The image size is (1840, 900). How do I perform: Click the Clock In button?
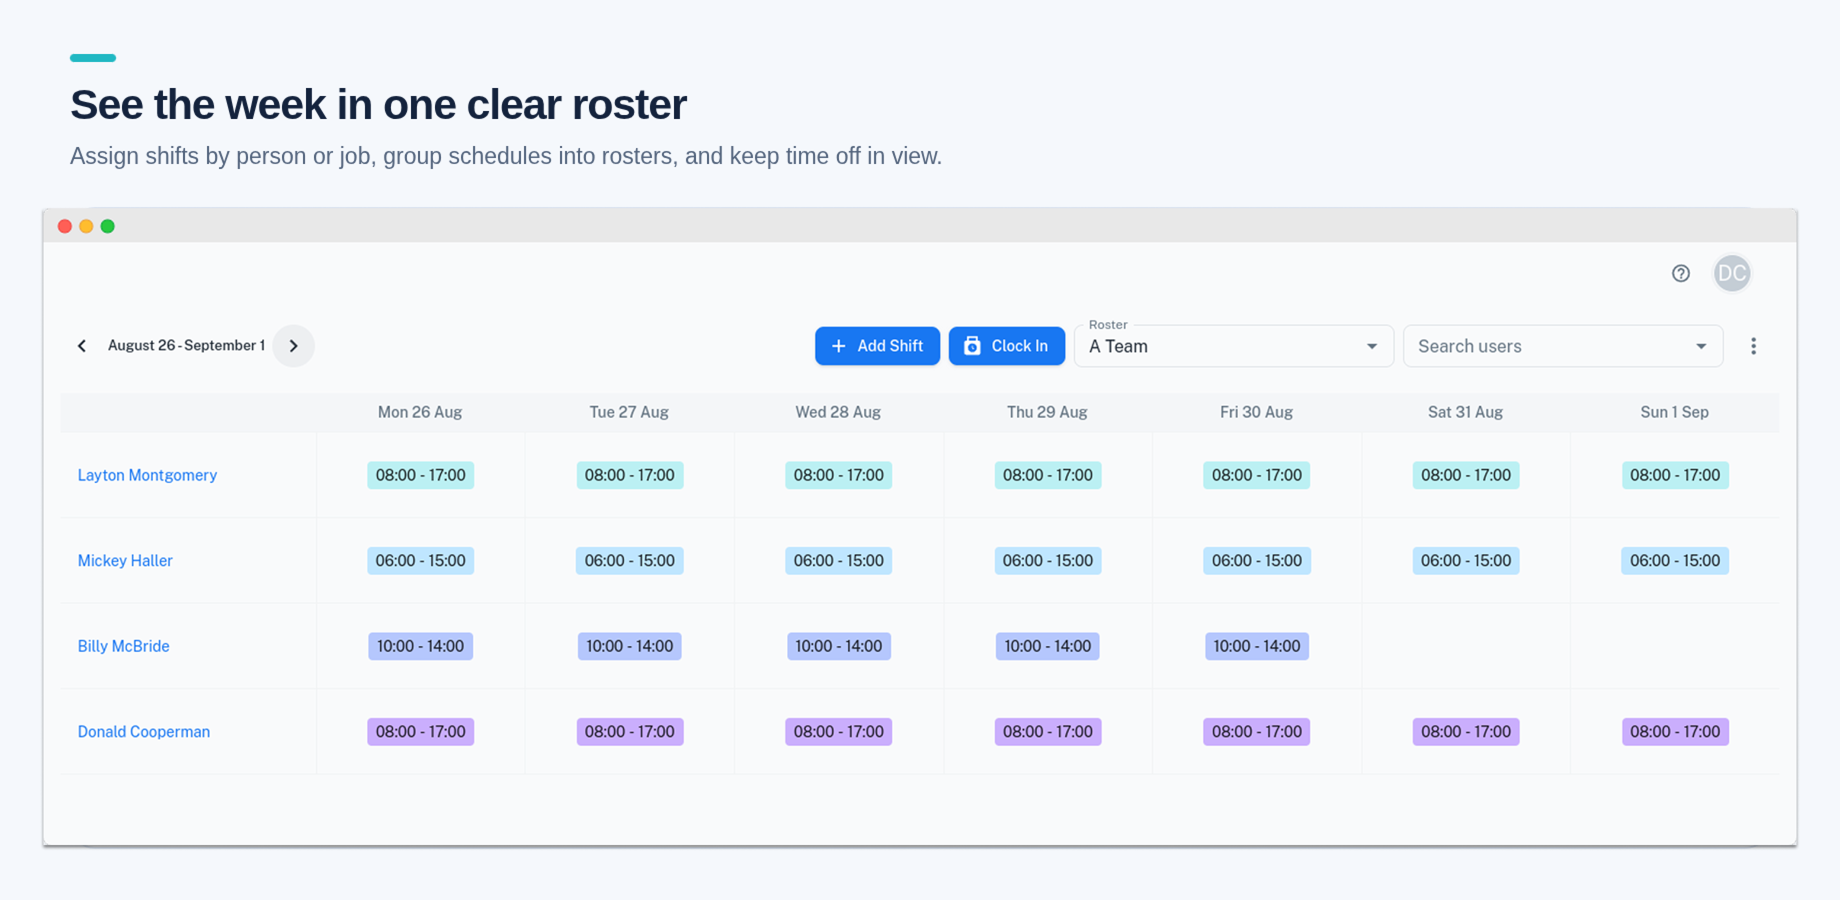[1007, 346]
